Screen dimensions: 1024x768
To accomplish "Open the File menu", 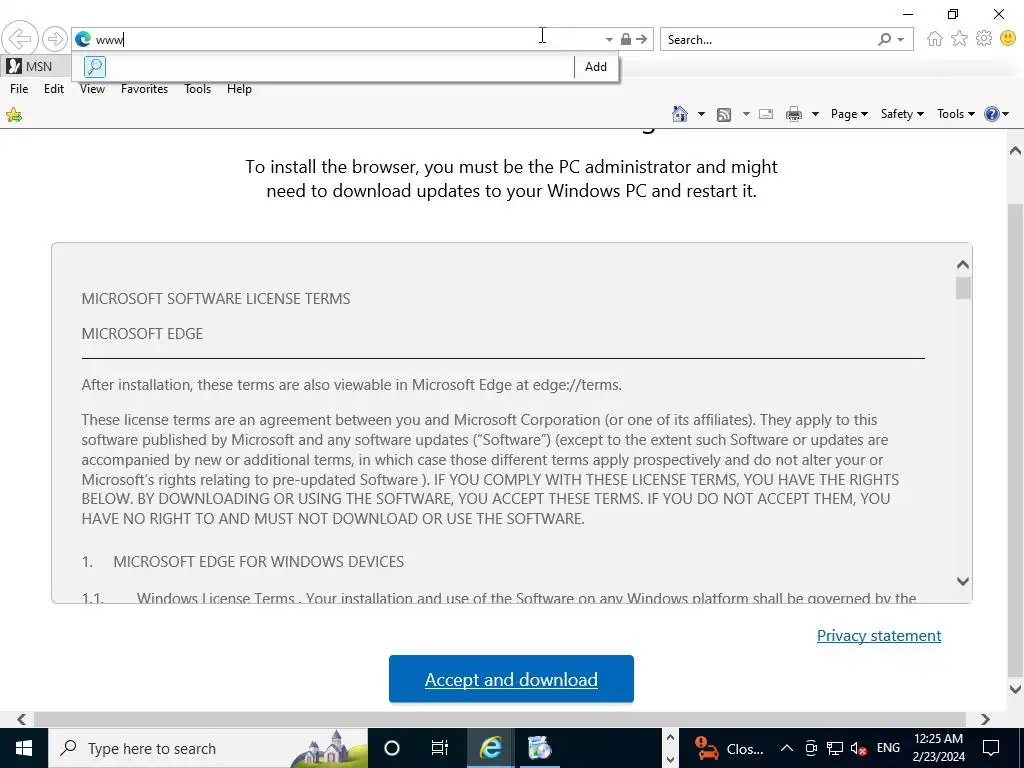I will pyautogui.click(x=19, y=89).
